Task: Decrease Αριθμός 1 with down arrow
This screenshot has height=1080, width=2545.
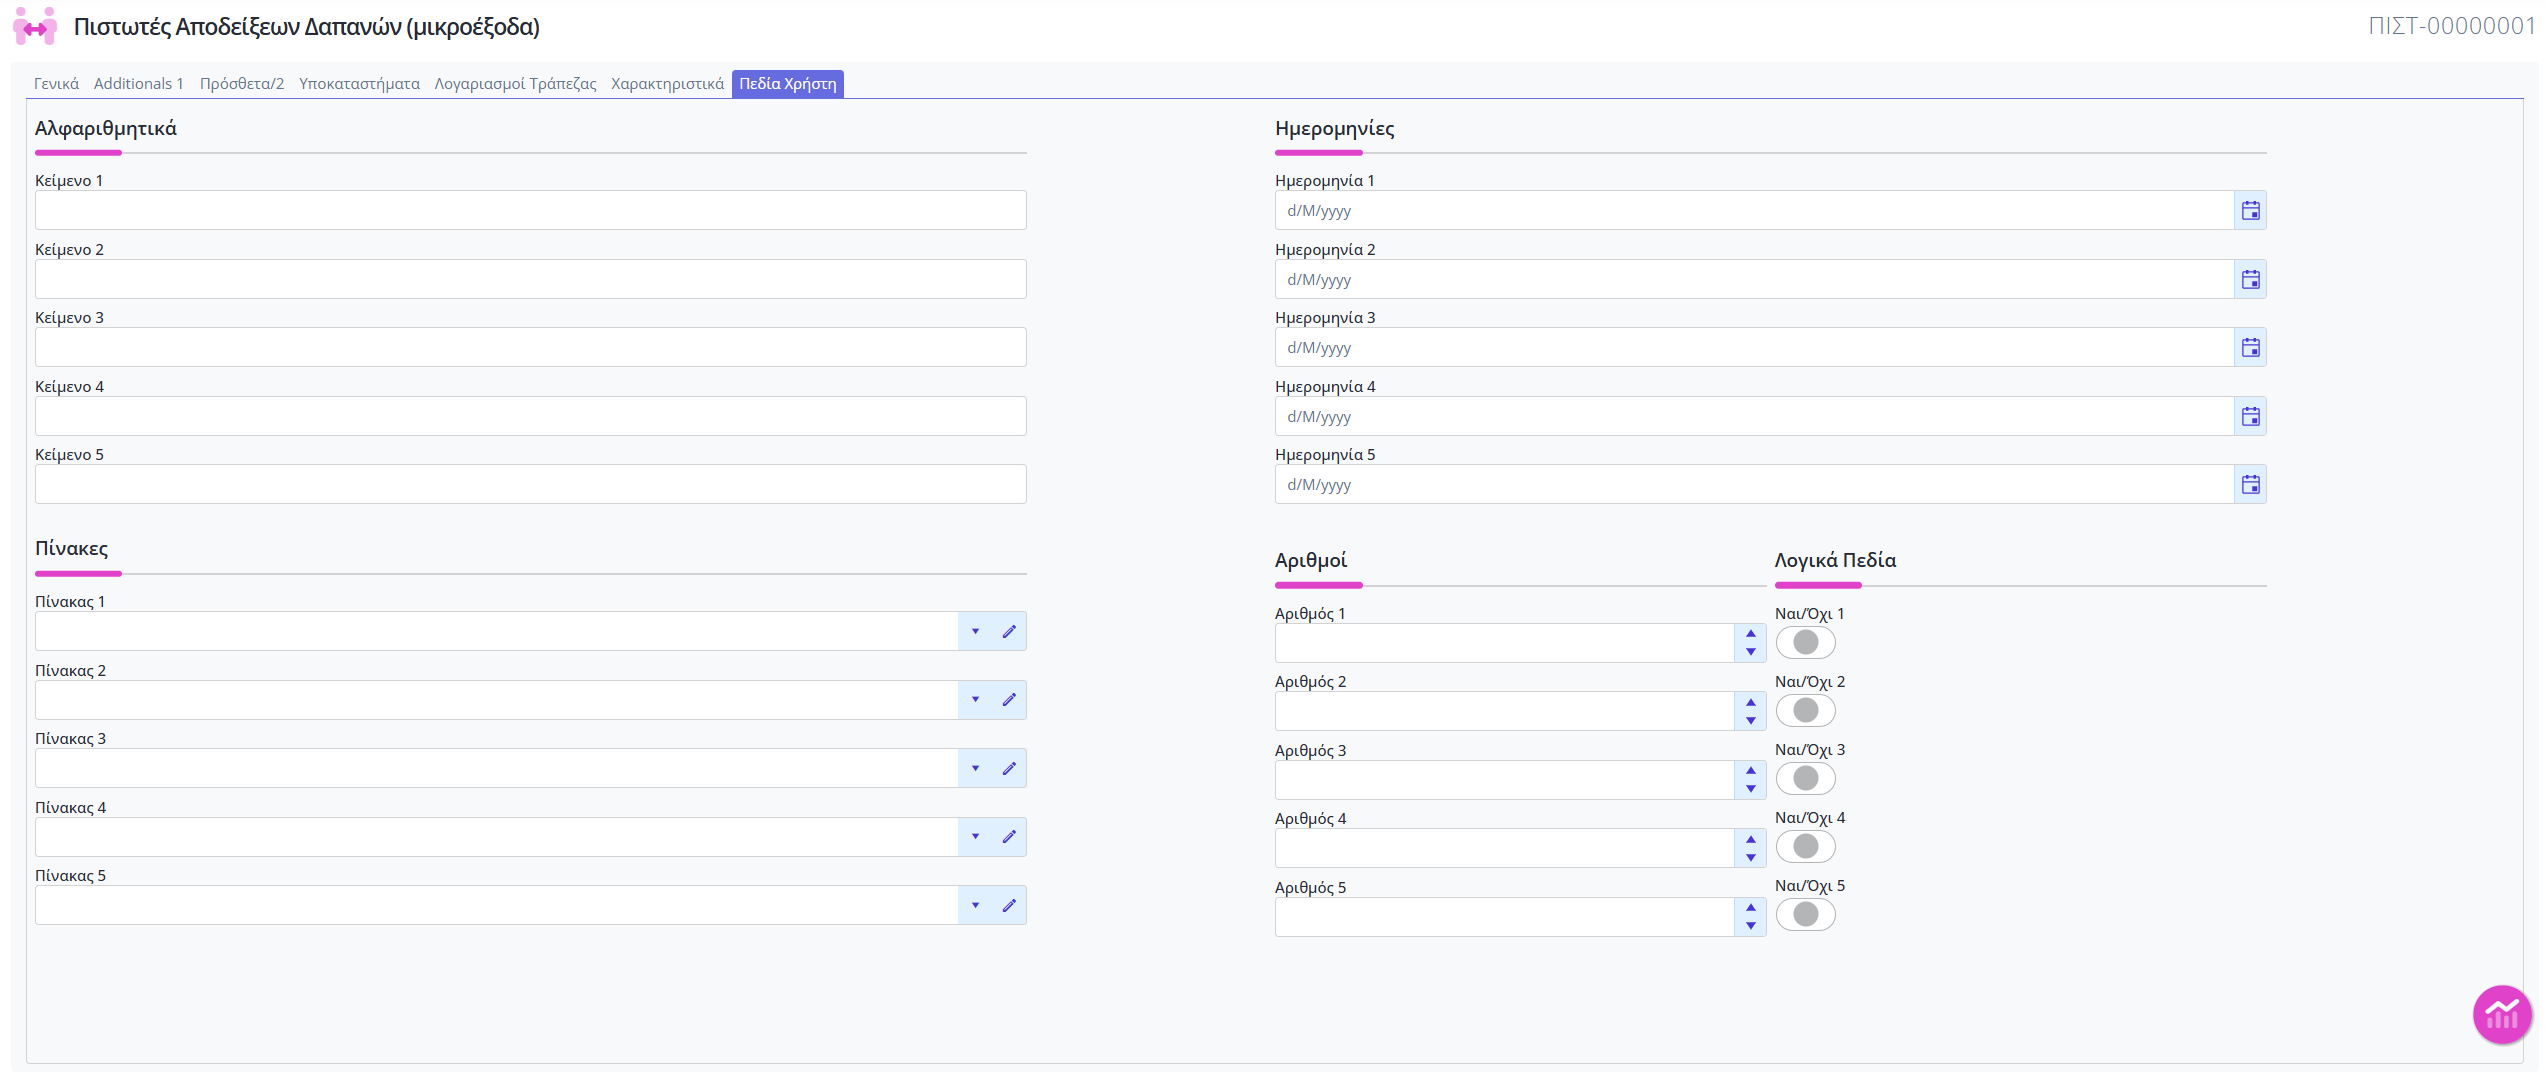Action: (1750, 653)
